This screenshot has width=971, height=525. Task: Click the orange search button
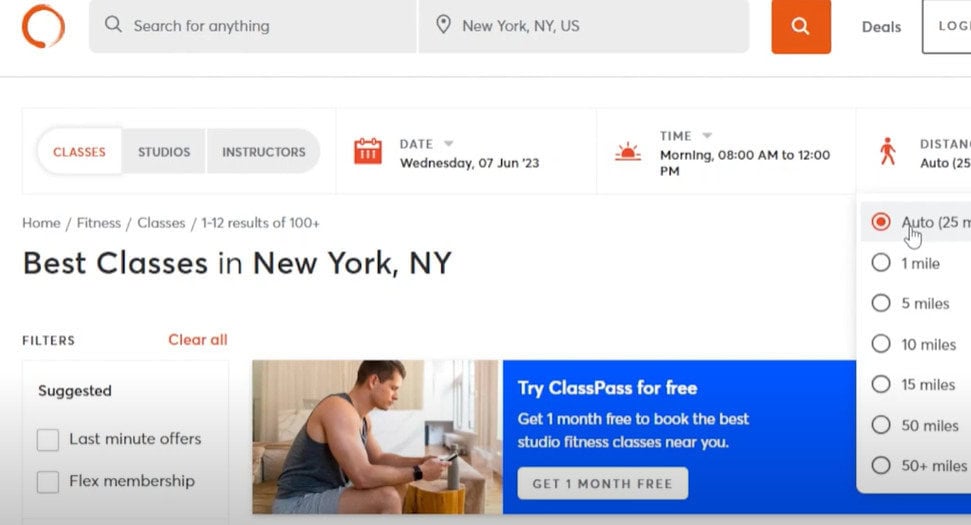click(x=801, y=27)
